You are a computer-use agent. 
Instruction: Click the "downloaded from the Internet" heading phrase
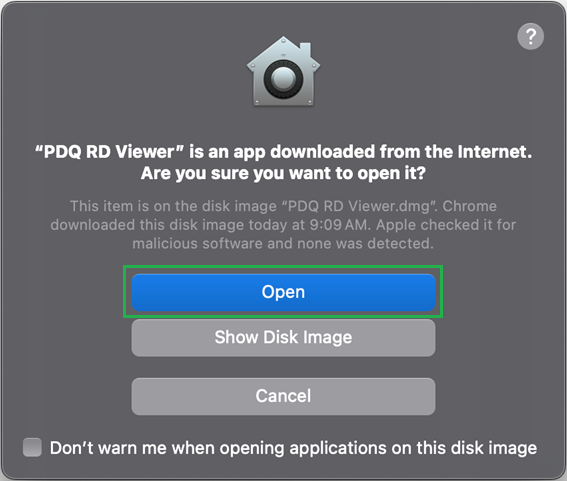coord(401,152)
